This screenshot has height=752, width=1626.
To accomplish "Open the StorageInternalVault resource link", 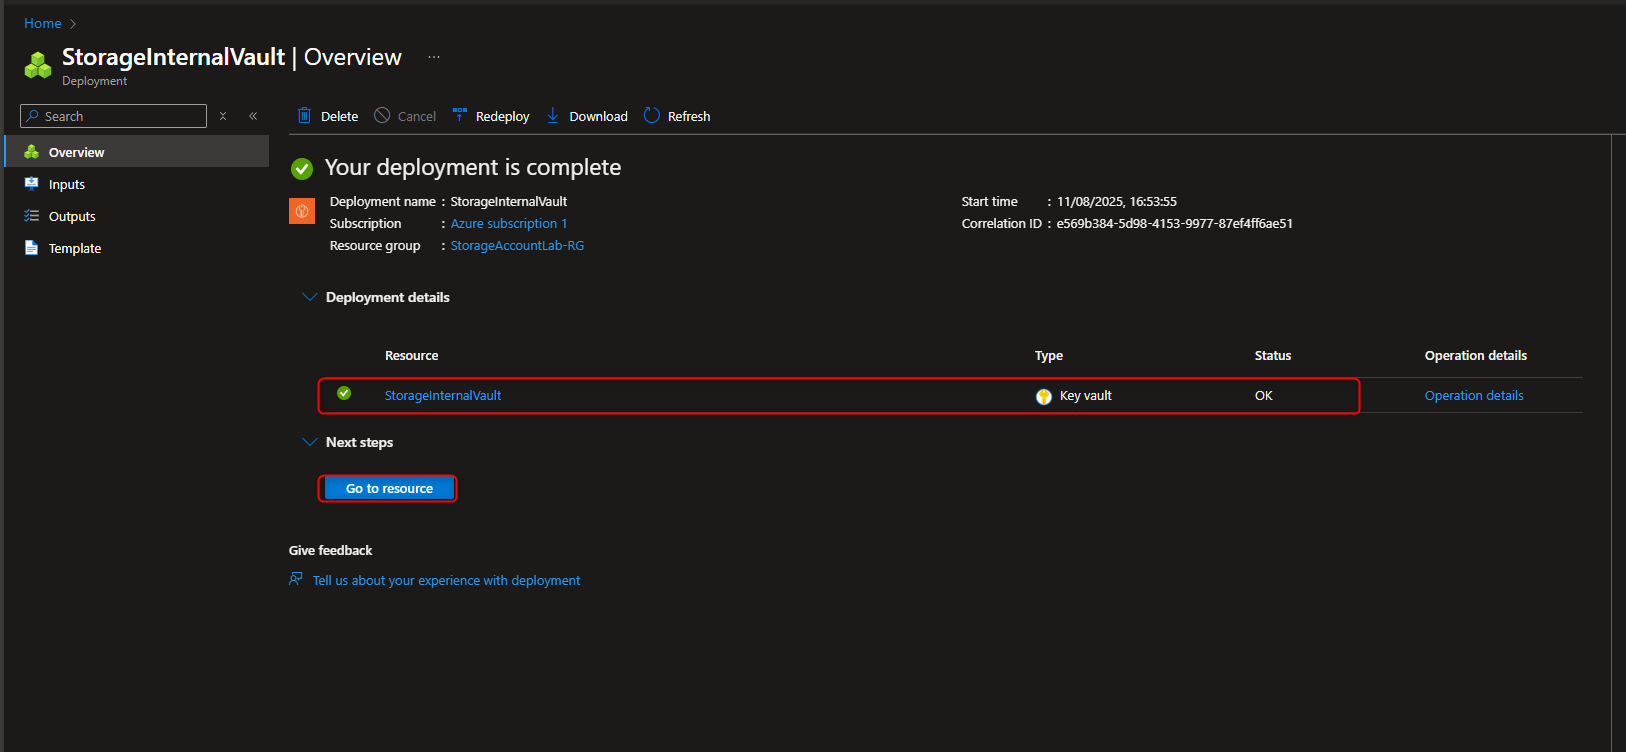I will tap(443, 396).
